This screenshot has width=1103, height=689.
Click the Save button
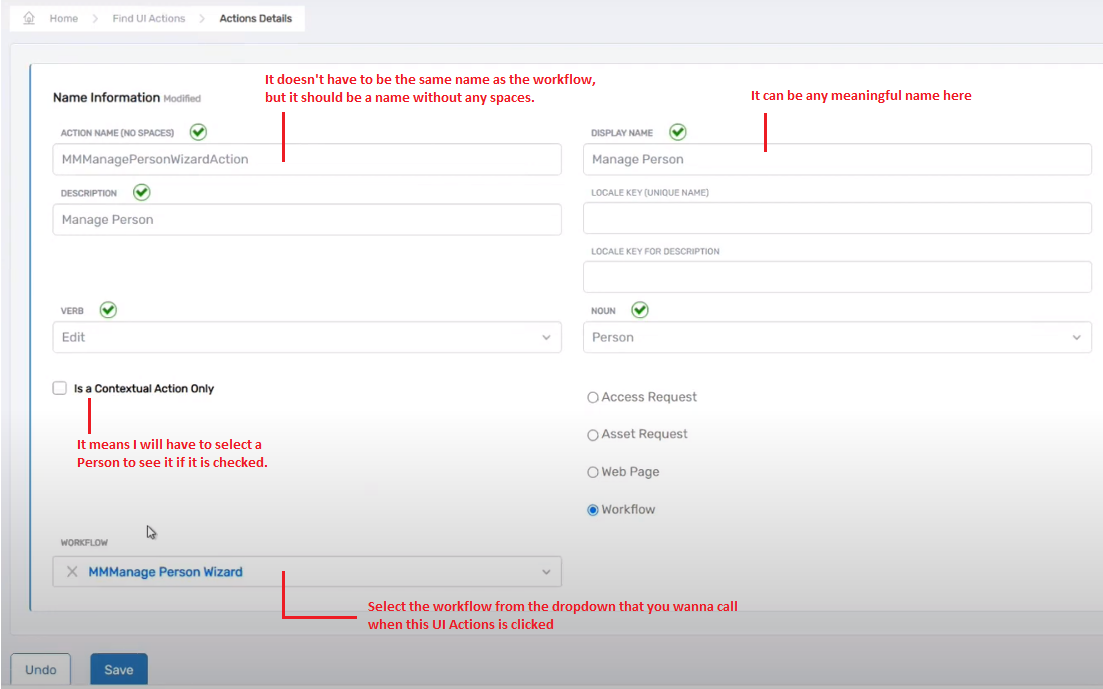click(x=119, y=669)
